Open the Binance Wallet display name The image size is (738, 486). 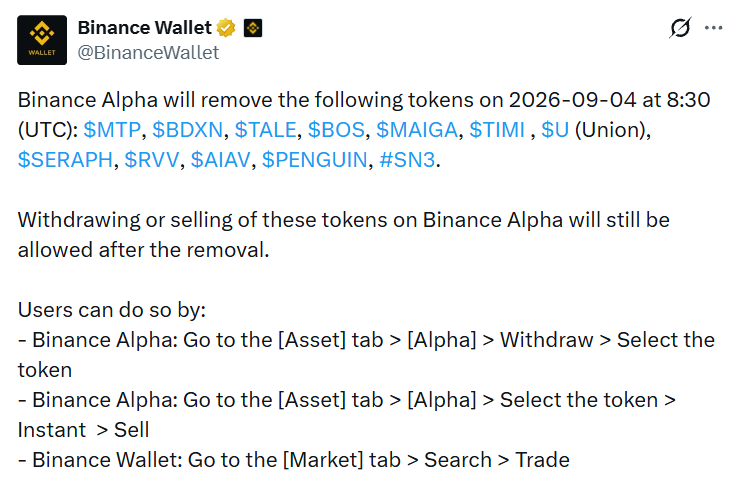tap(144, 28)
